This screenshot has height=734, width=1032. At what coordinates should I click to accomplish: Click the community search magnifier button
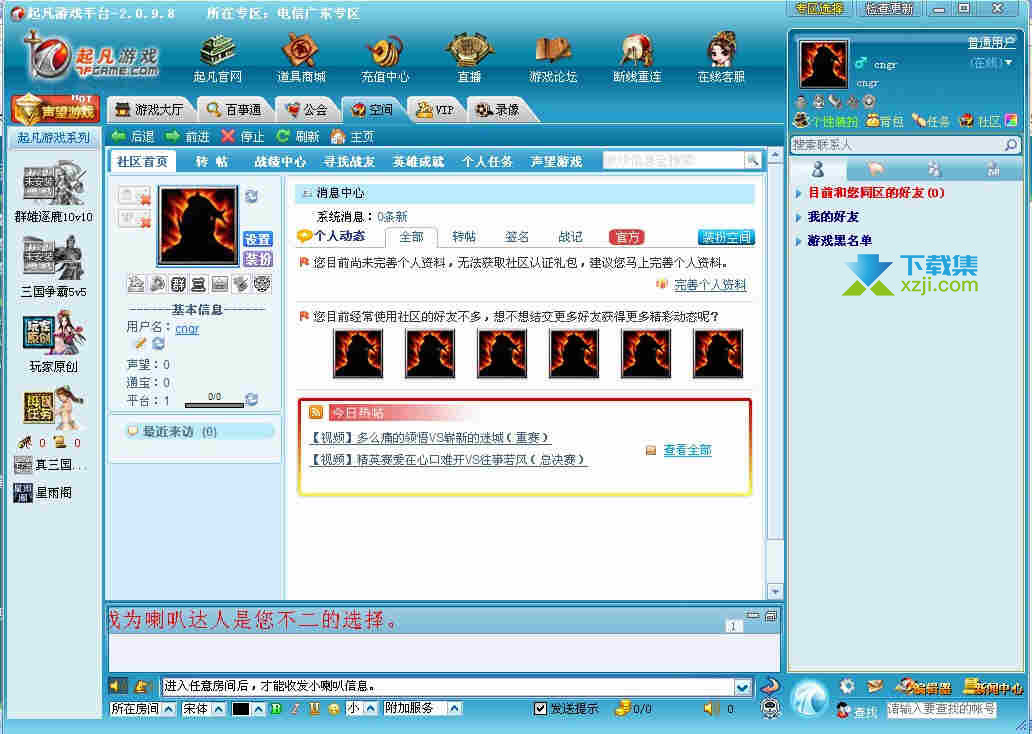[x=752, y=160]
